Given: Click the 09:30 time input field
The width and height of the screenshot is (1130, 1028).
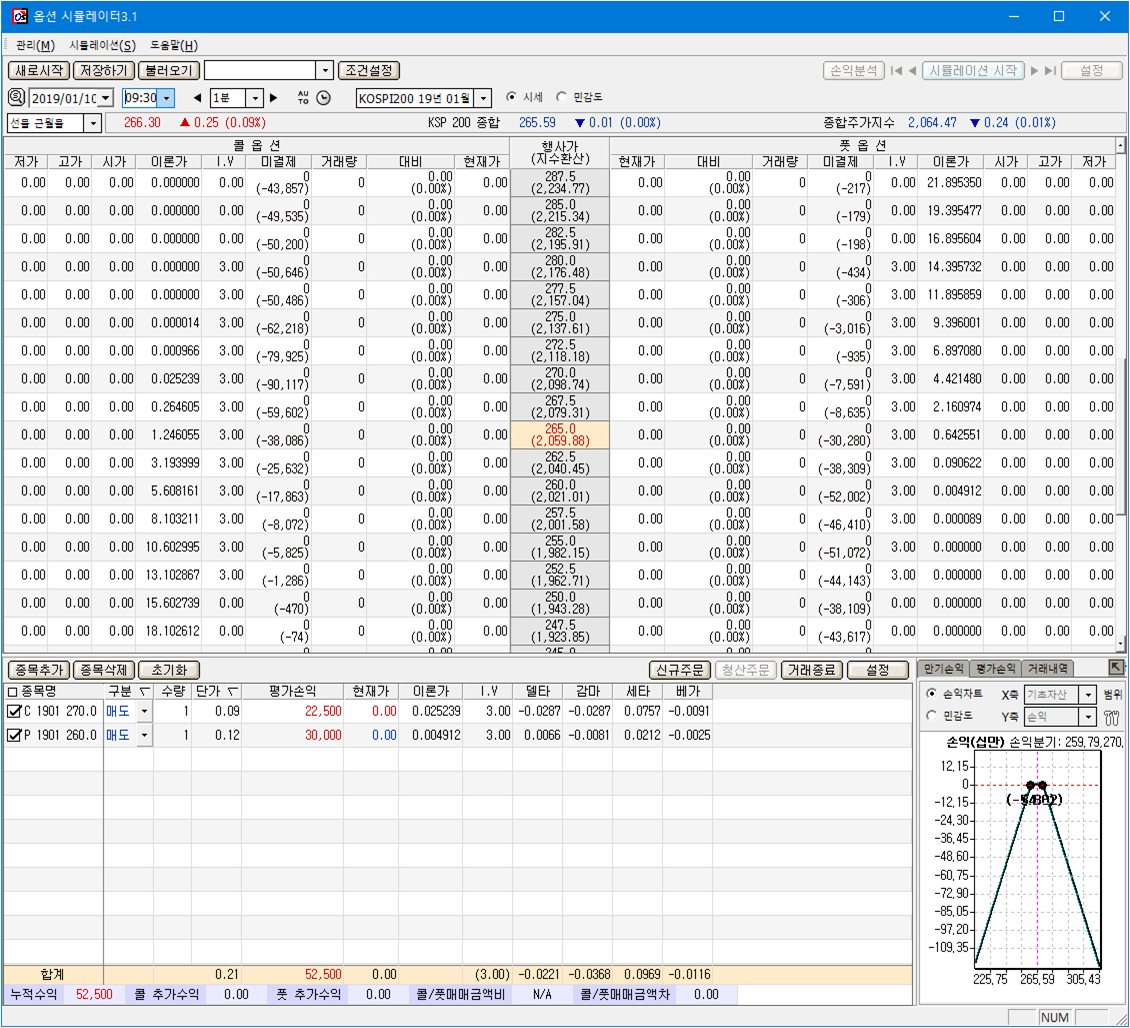Looking at the screenshot, I should [x=140, y=98].
